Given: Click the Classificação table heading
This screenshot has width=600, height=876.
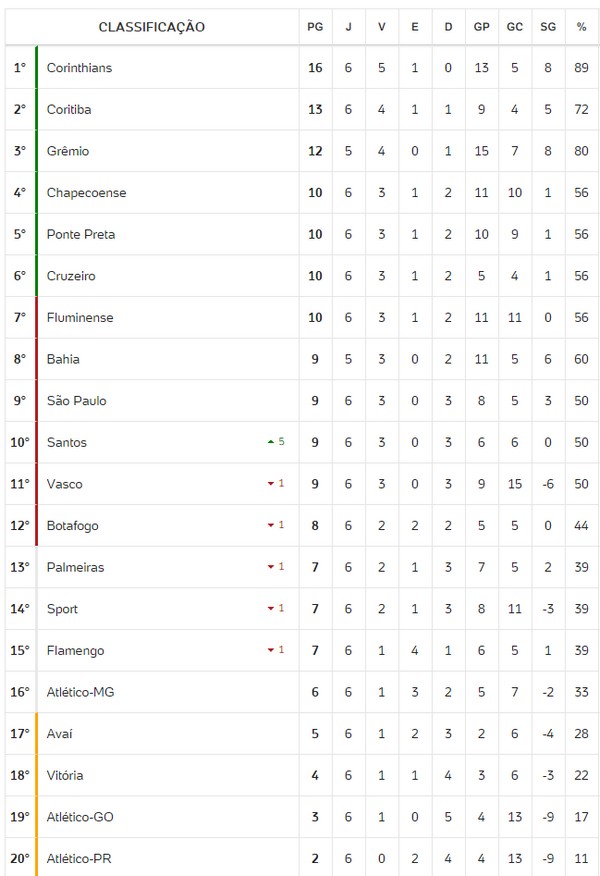Looking at the screenshot, I should click(x=151, y=27).
